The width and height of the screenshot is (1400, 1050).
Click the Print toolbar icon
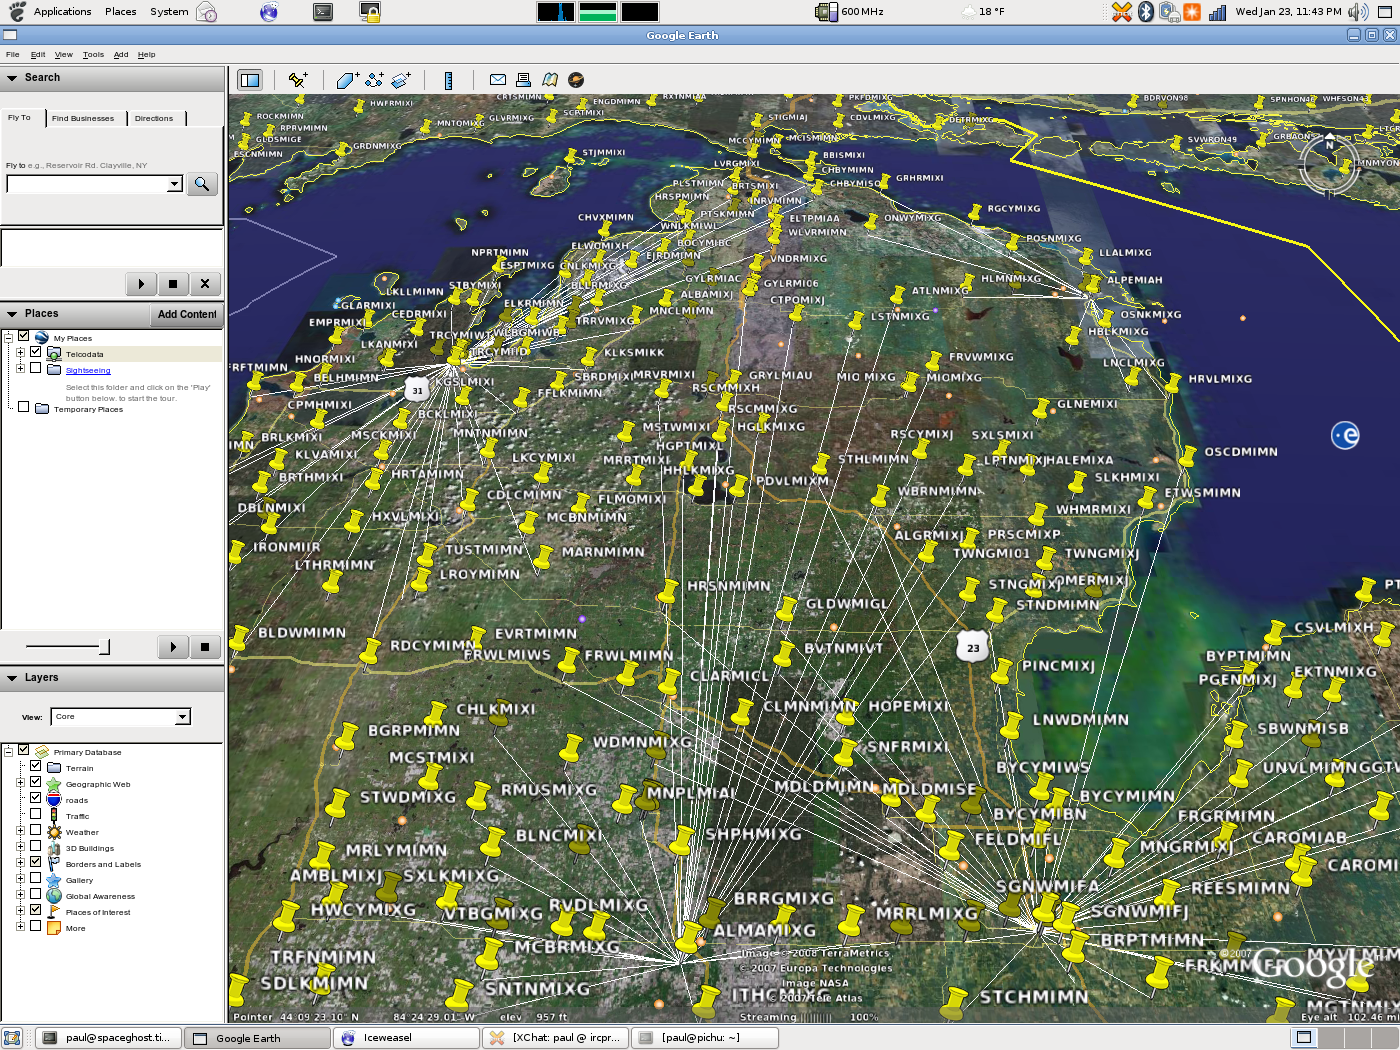coord(523,80)
